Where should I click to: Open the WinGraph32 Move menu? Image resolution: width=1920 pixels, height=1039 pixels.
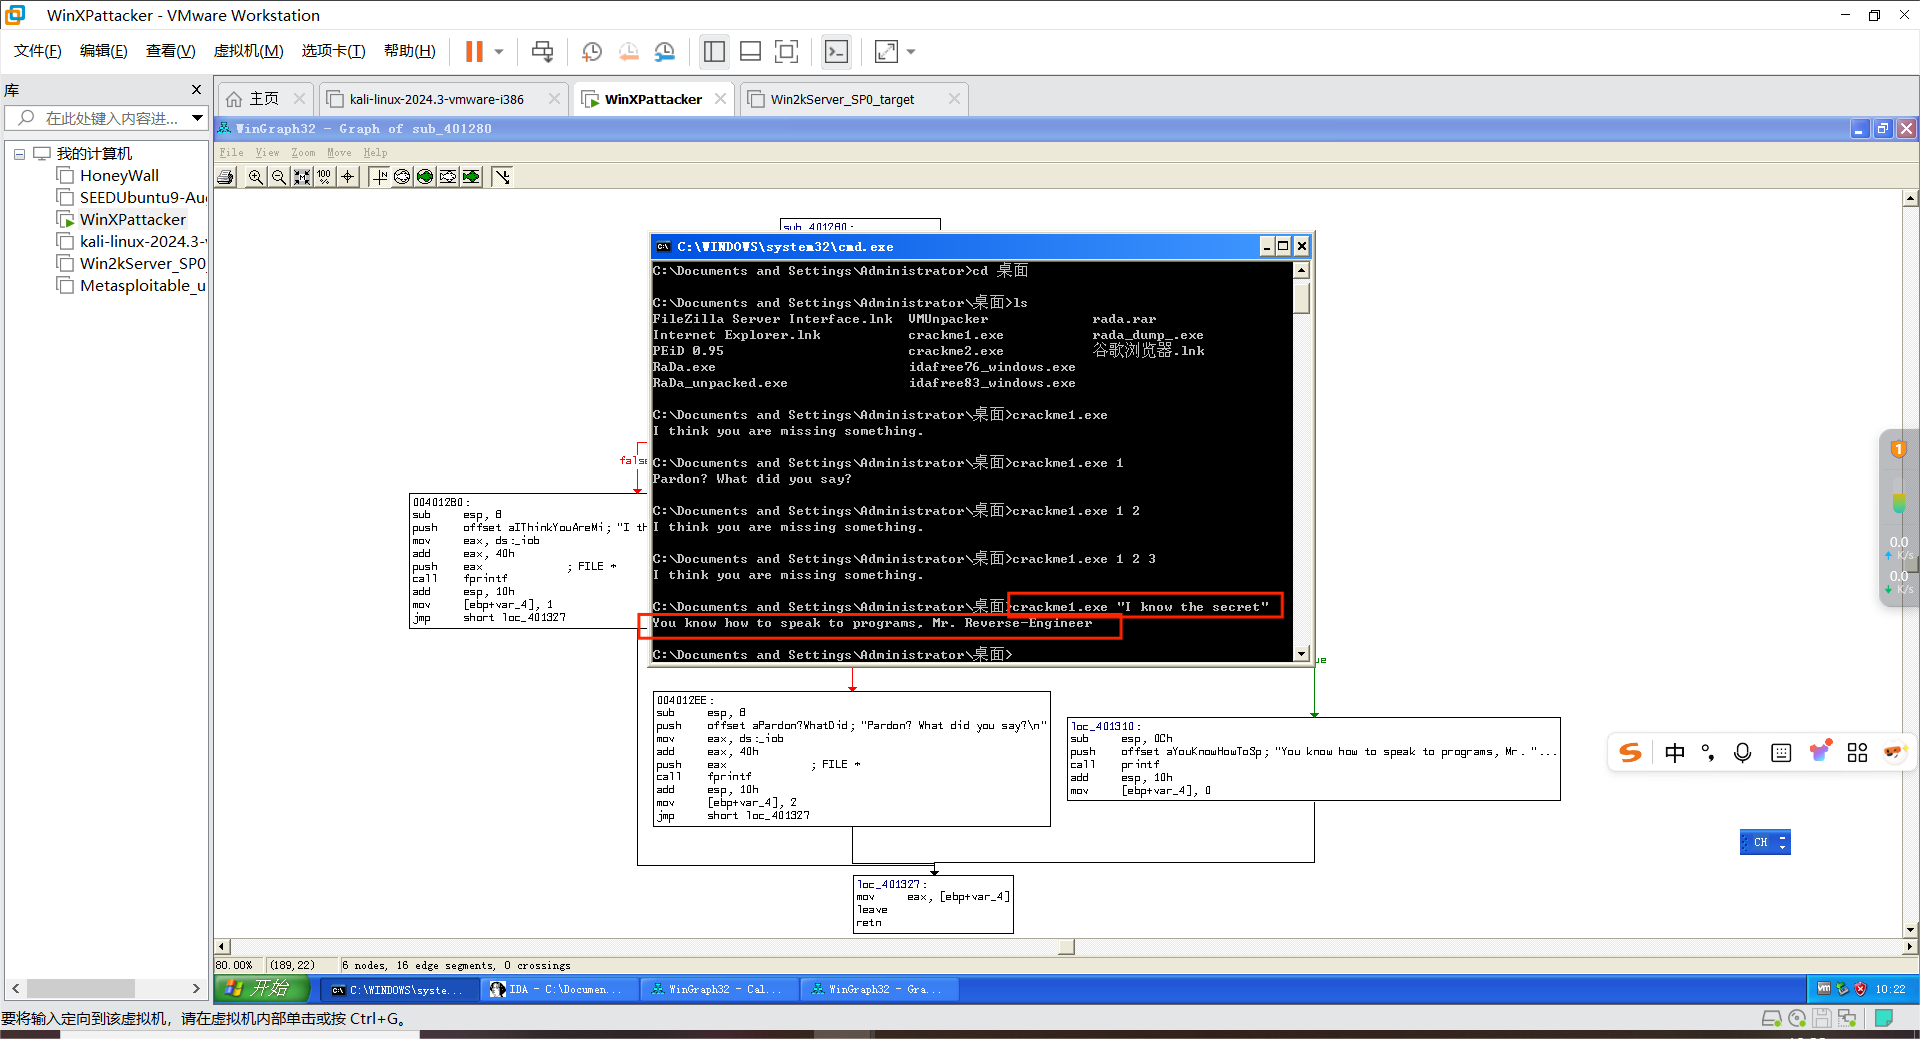(339, 153)
